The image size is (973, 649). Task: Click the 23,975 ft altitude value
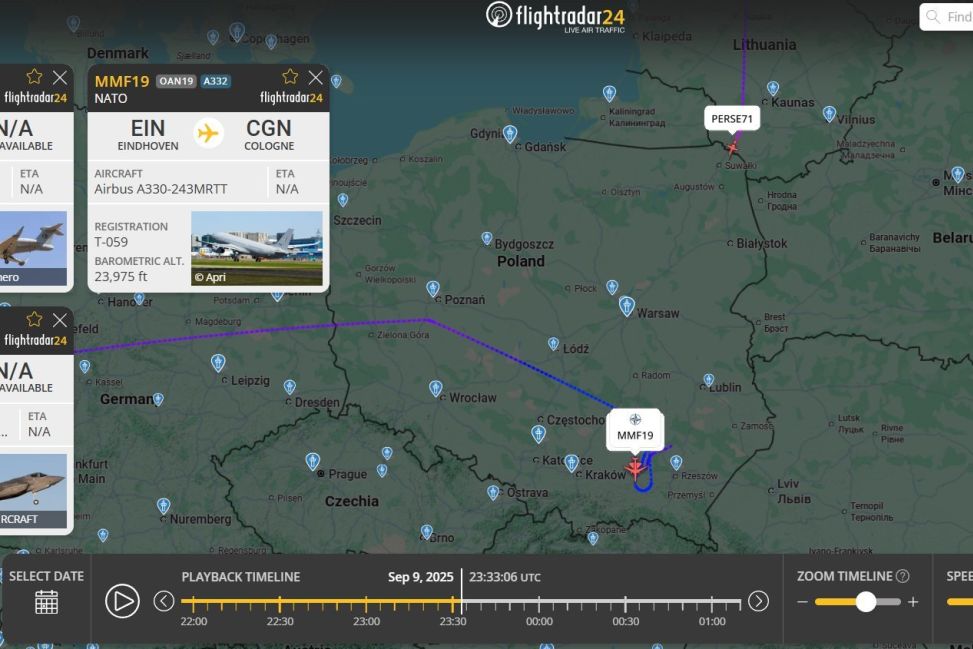[x=120, y=277]
